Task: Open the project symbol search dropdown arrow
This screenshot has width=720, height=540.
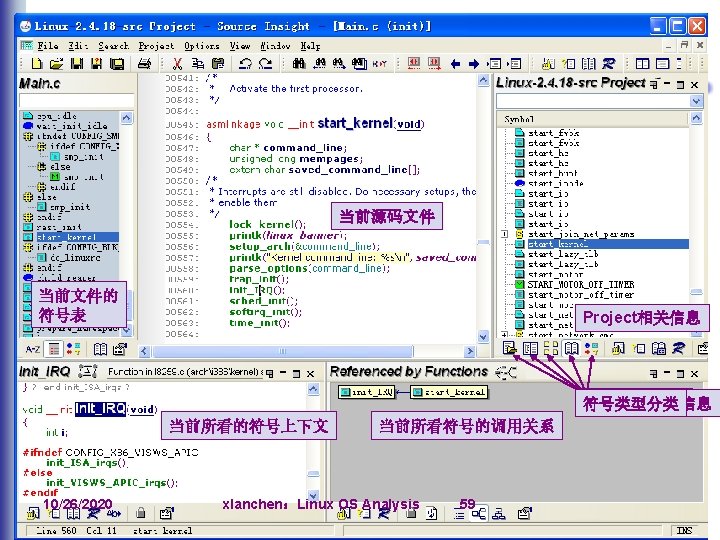Action: coord(696,101)
